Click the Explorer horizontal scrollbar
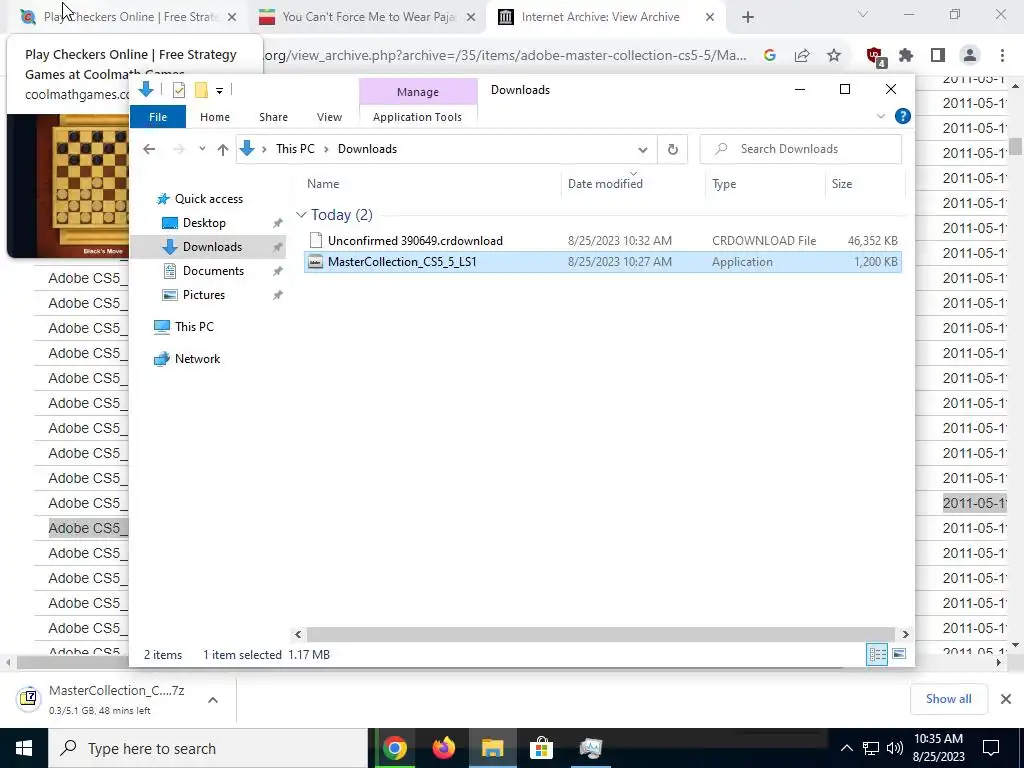This screenshot has height=768, width=1024. [600, 634]
